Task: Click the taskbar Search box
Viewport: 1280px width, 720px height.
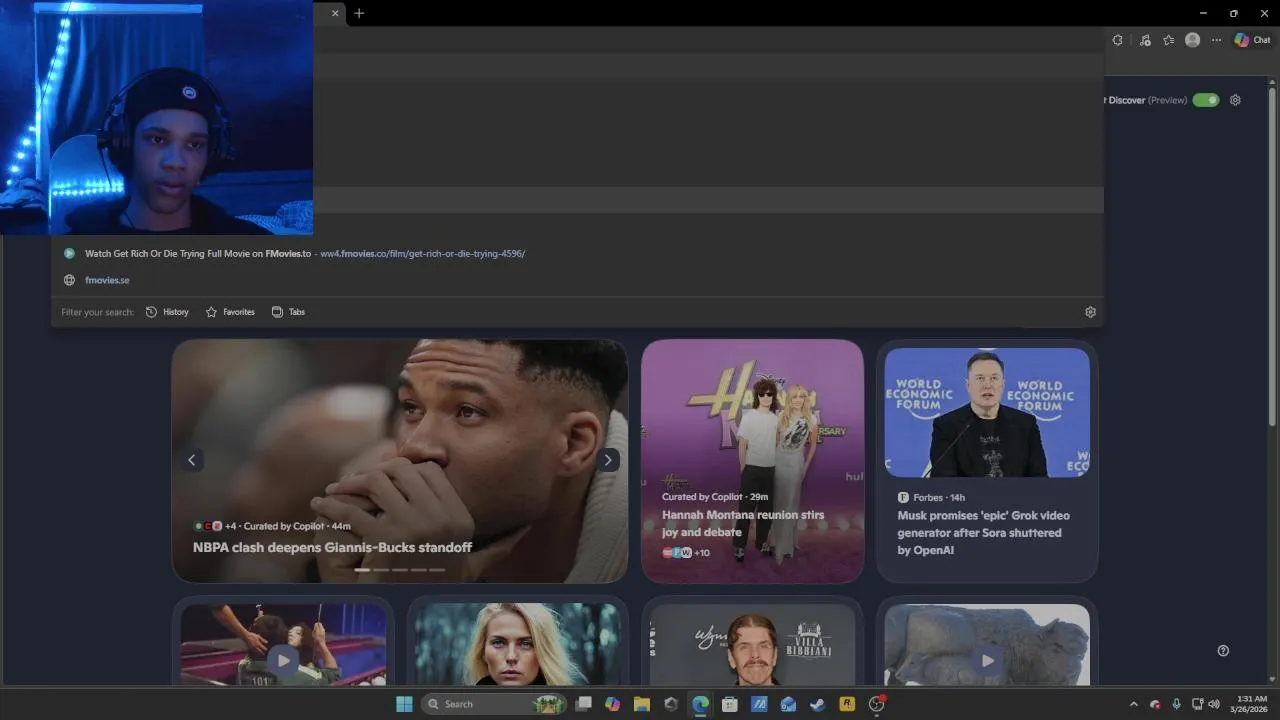Action: click(x=494, y=704)
